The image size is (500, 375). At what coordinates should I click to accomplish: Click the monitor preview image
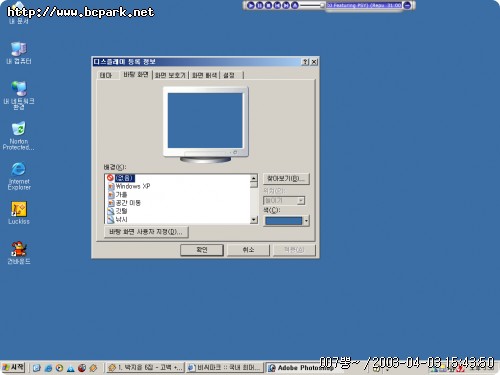click(205, 124)
